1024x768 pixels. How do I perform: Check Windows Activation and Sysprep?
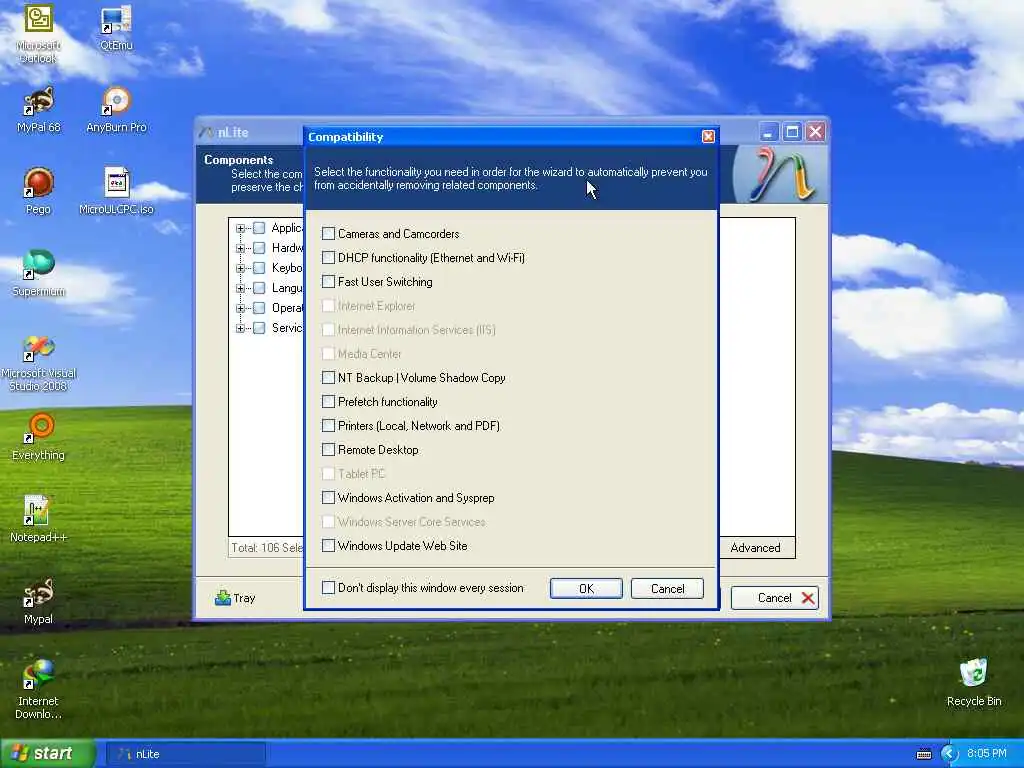(x=328, y=498)
